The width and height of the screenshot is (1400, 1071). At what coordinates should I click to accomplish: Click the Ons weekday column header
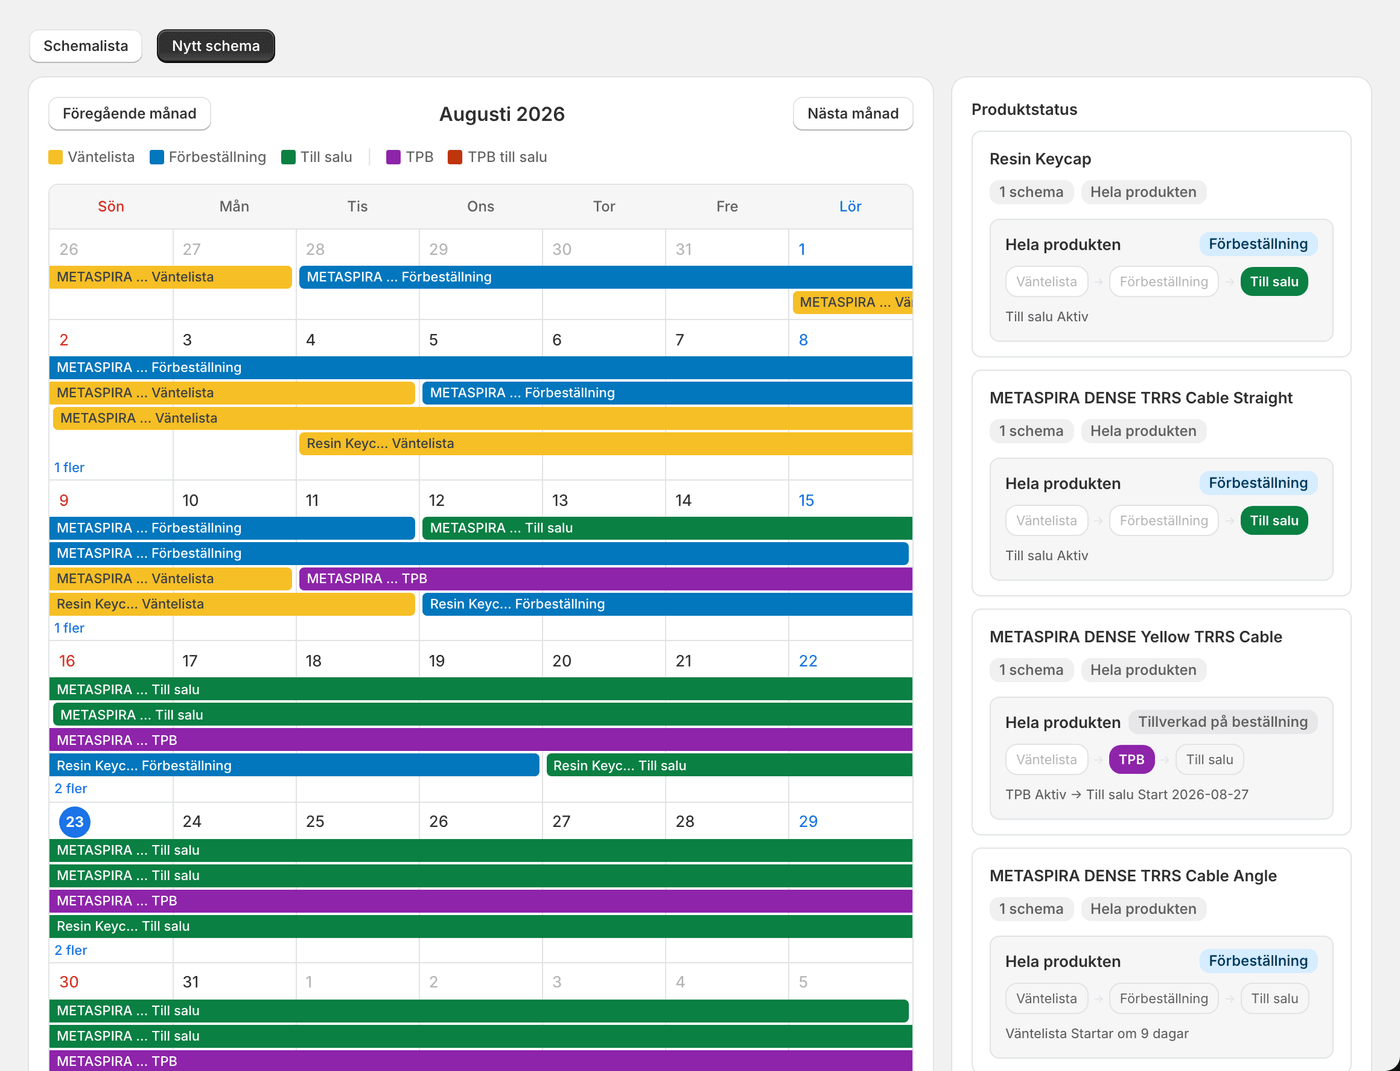pos(481,206)
